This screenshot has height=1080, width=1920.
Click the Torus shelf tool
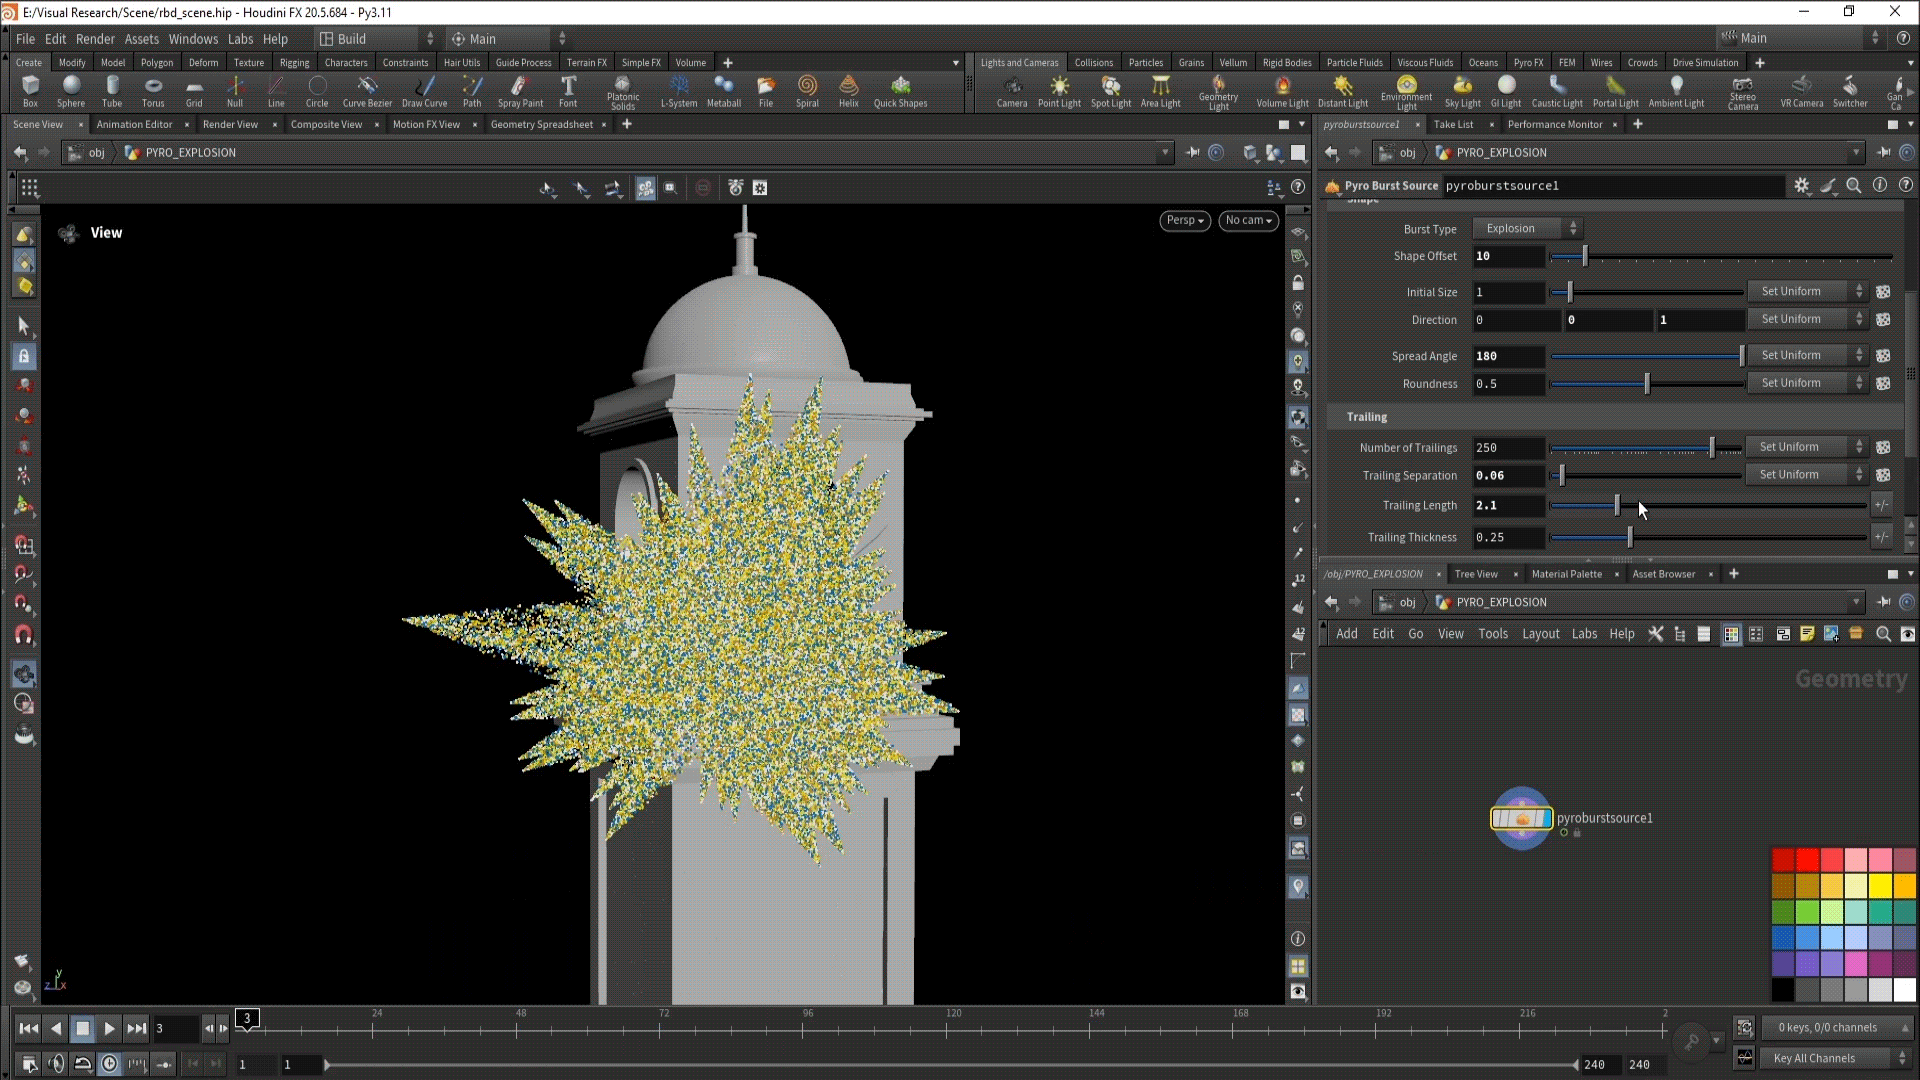point(152,90)
